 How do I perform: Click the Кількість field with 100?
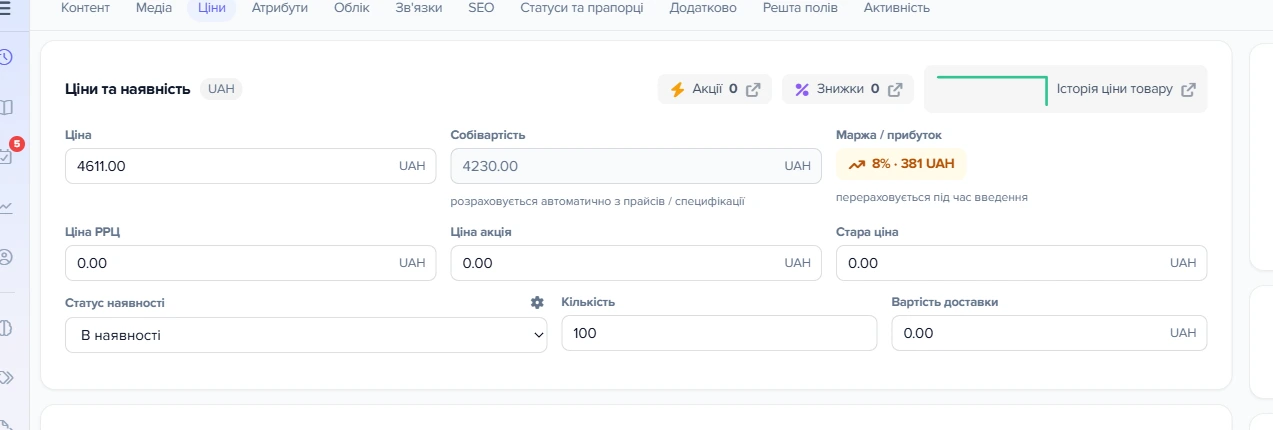[x=719, y=333]
